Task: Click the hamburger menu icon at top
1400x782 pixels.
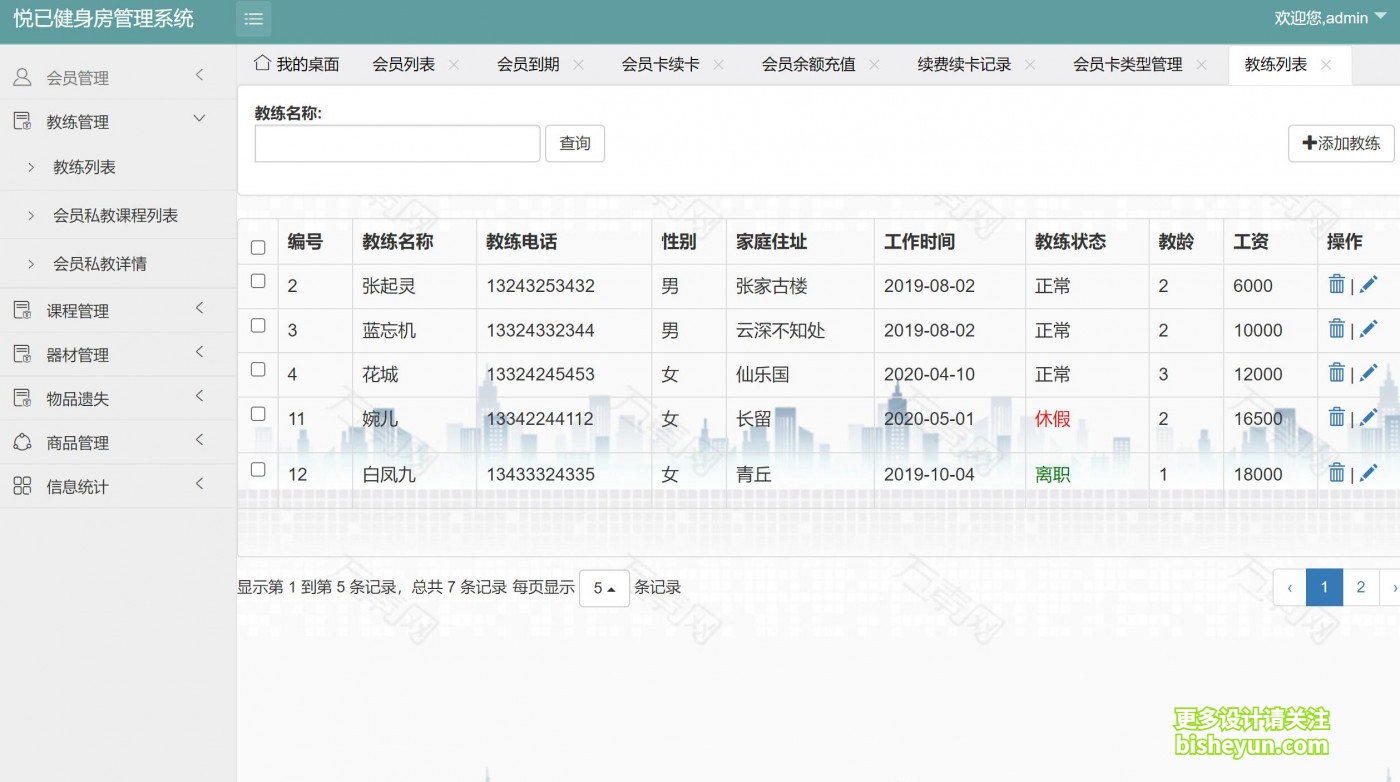Action: coord(253,18)
